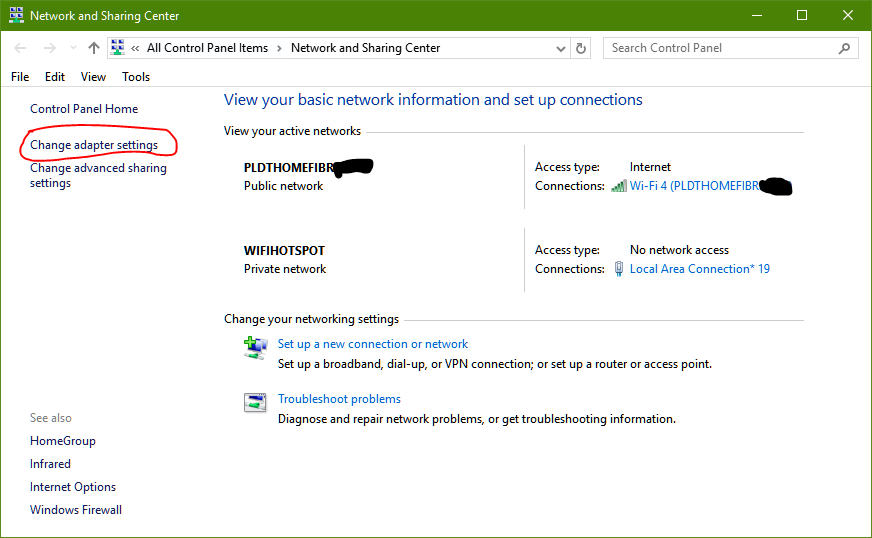Click the Back navigation arrow

(21, 48)
